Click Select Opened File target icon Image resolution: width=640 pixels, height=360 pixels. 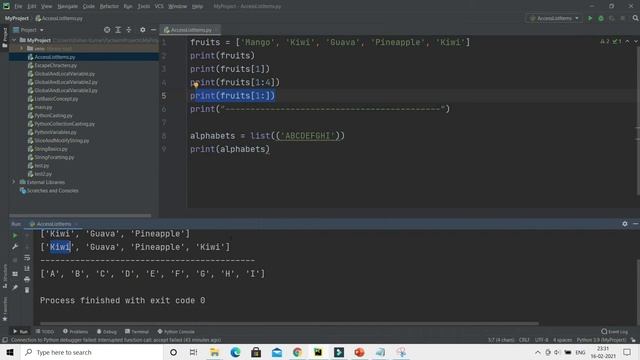[107, 30]
